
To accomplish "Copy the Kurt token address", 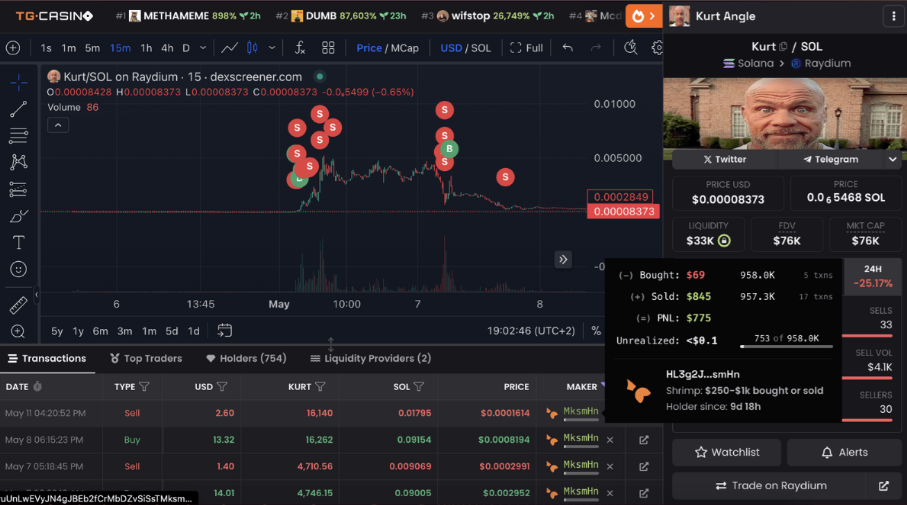I will click(x=783, y=47).
